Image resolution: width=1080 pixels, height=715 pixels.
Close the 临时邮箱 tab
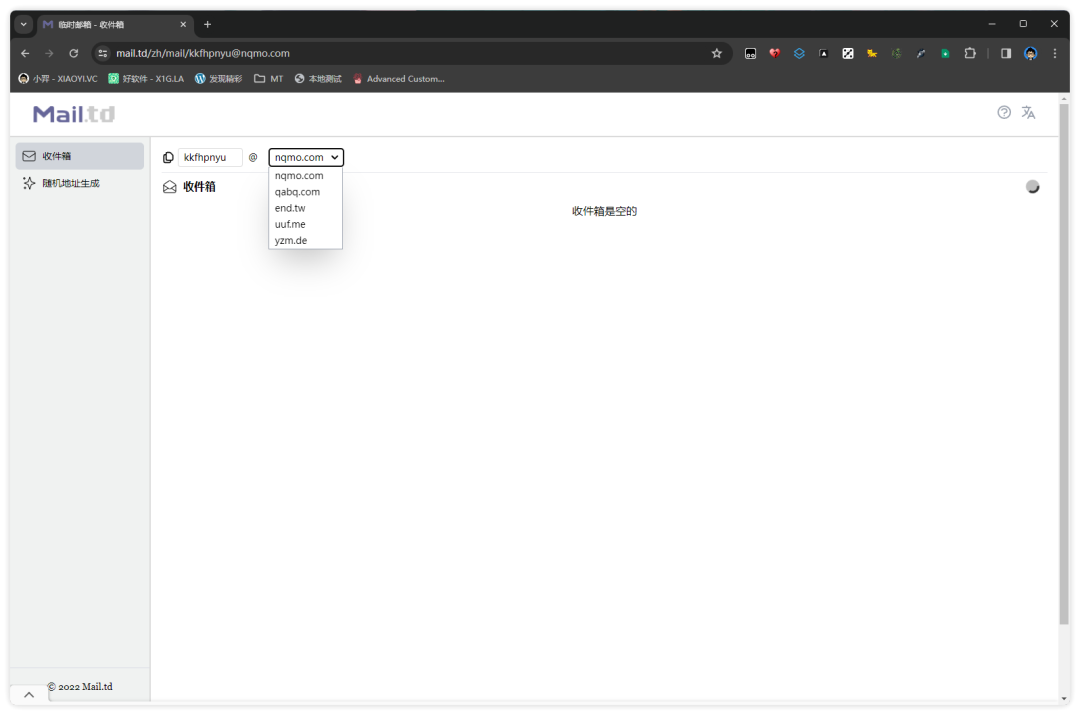[x=183, y=24]
